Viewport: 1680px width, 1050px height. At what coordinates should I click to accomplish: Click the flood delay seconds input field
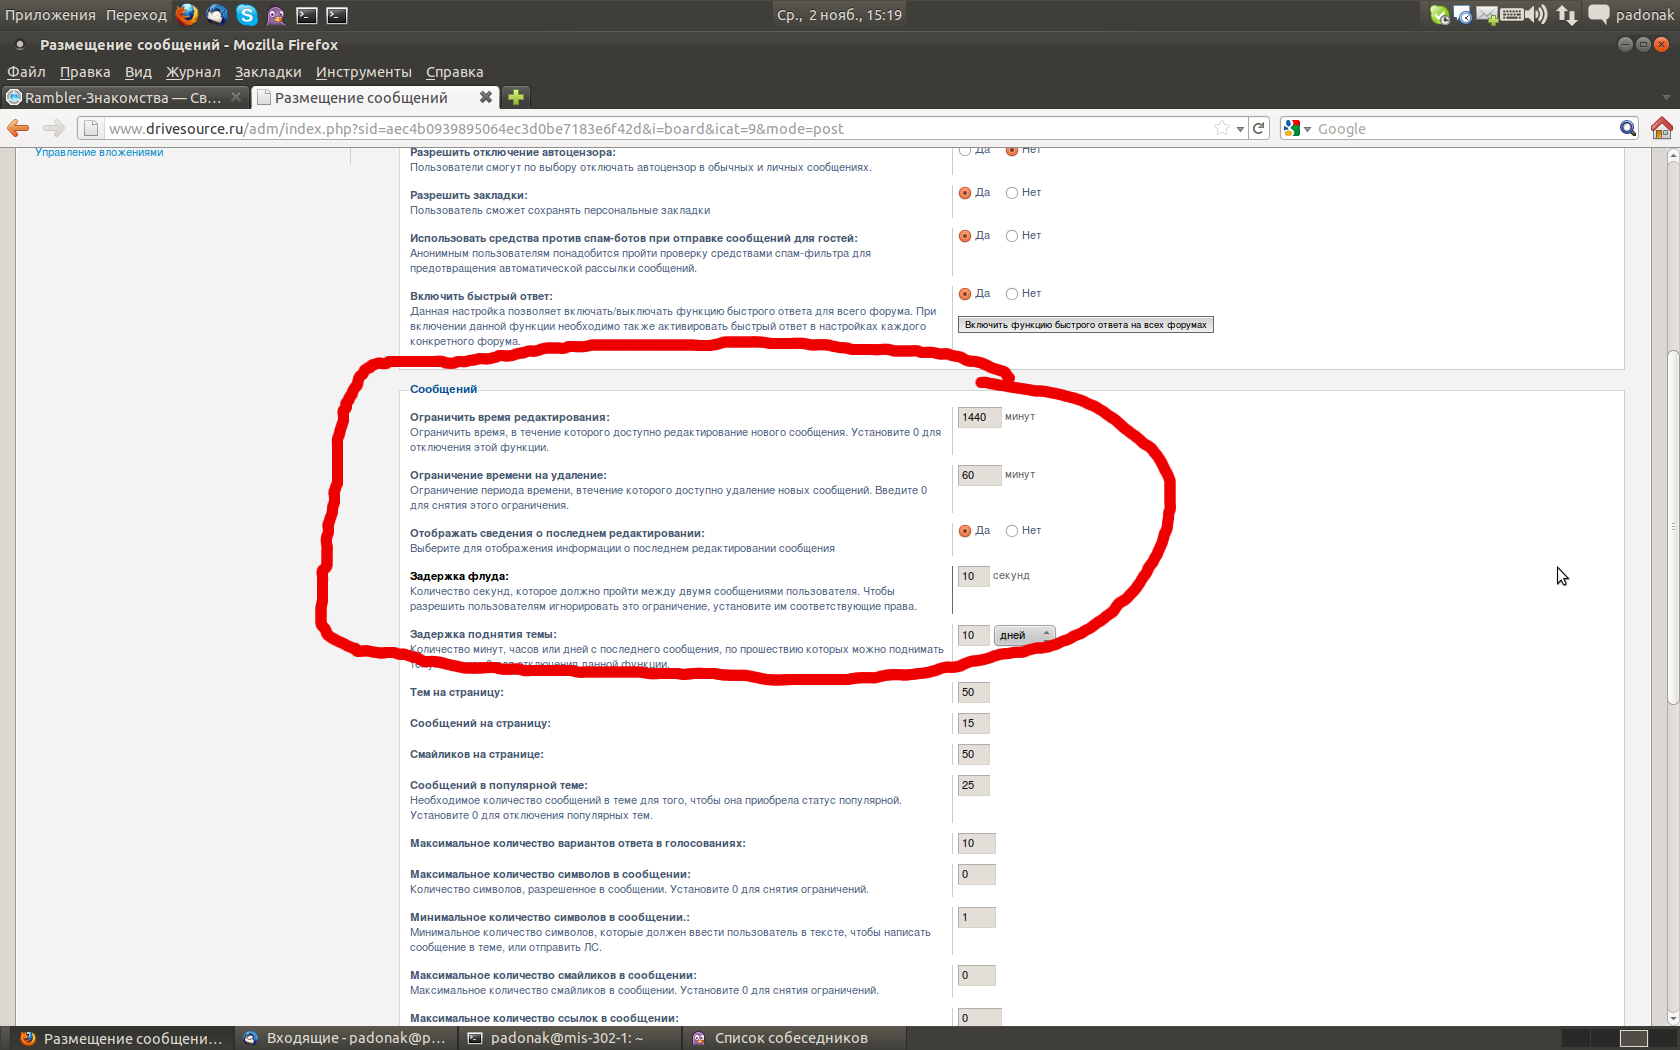coord(972,576)
